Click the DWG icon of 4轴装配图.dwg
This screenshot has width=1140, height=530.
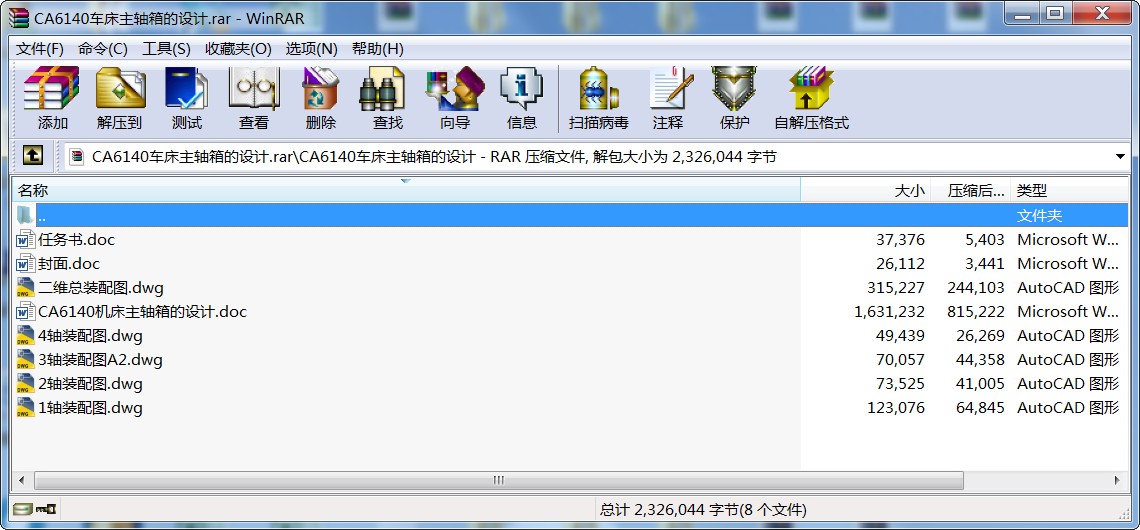(x=25, y=335)
